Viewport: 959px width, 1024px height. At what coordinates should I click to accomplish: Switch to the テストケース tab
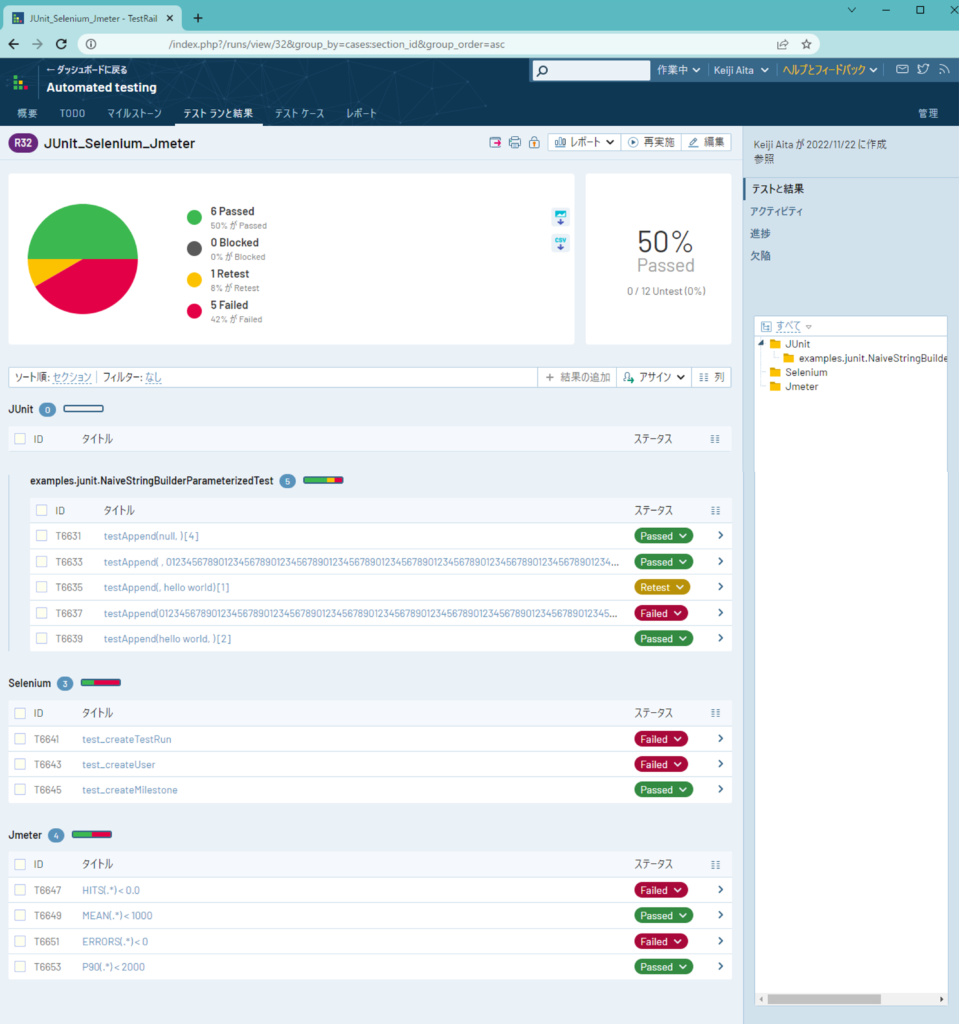point(298,113)
